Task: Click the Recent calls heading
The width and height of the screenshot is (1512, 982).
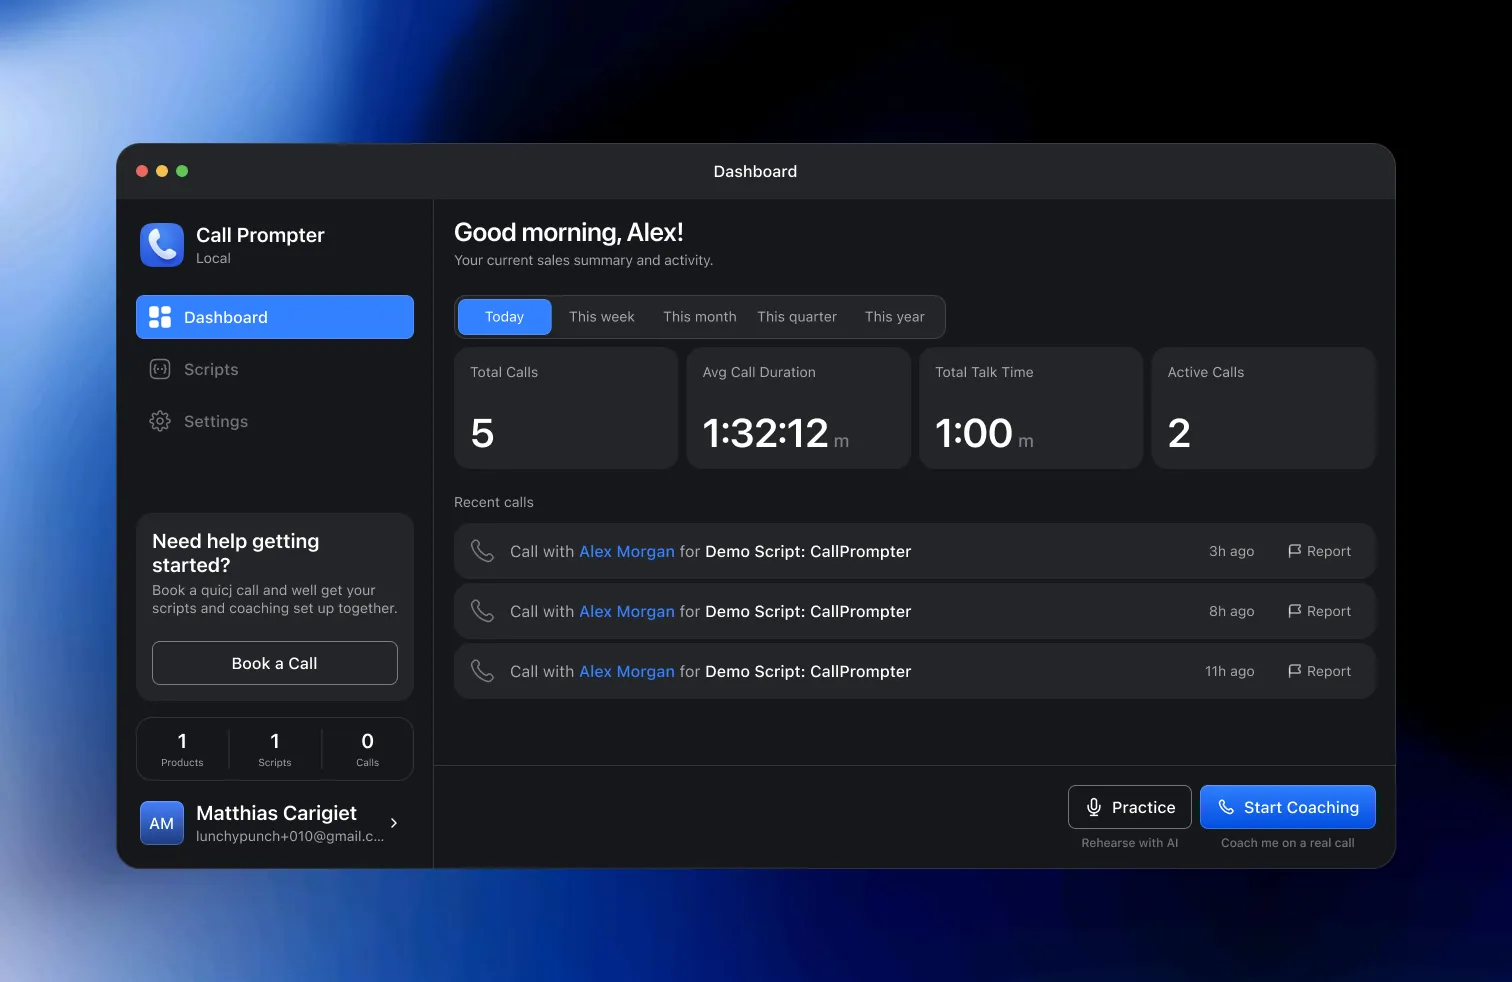Action: pos(494,502)
